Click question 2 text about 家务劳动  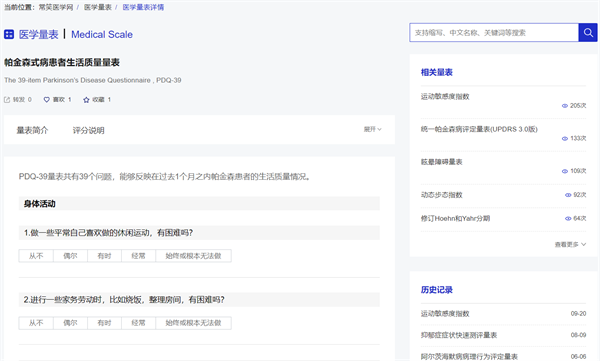(x=124, y=300)
